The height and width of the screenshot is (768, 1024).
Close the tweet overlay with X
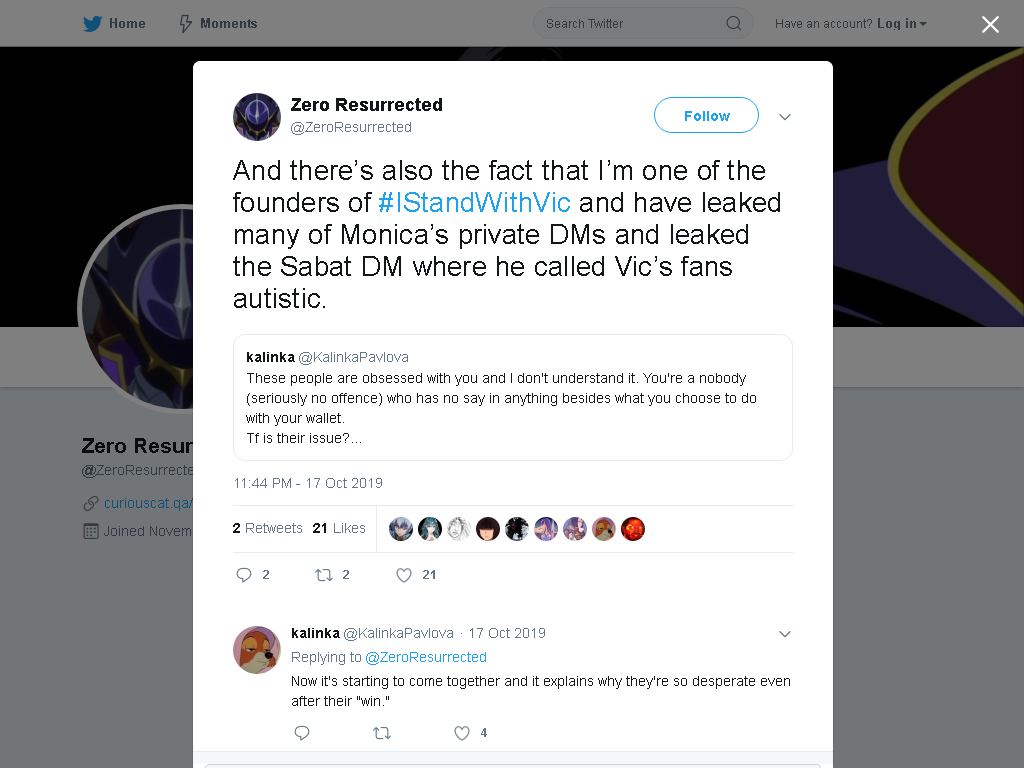coord(990,24)
